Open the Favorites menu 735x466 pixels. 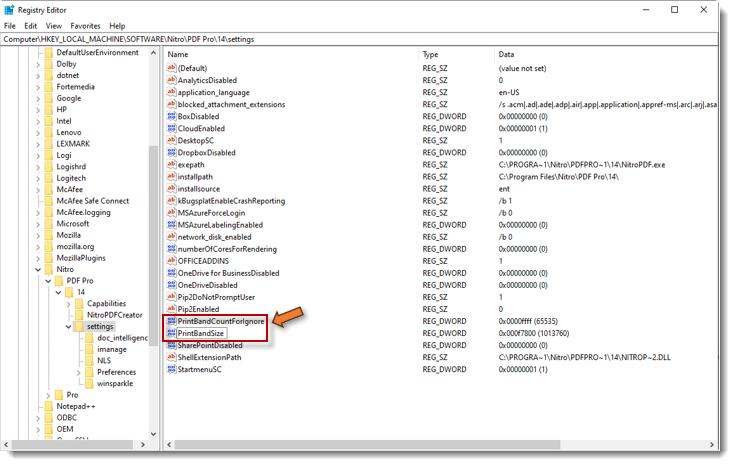tap(85, 26)
